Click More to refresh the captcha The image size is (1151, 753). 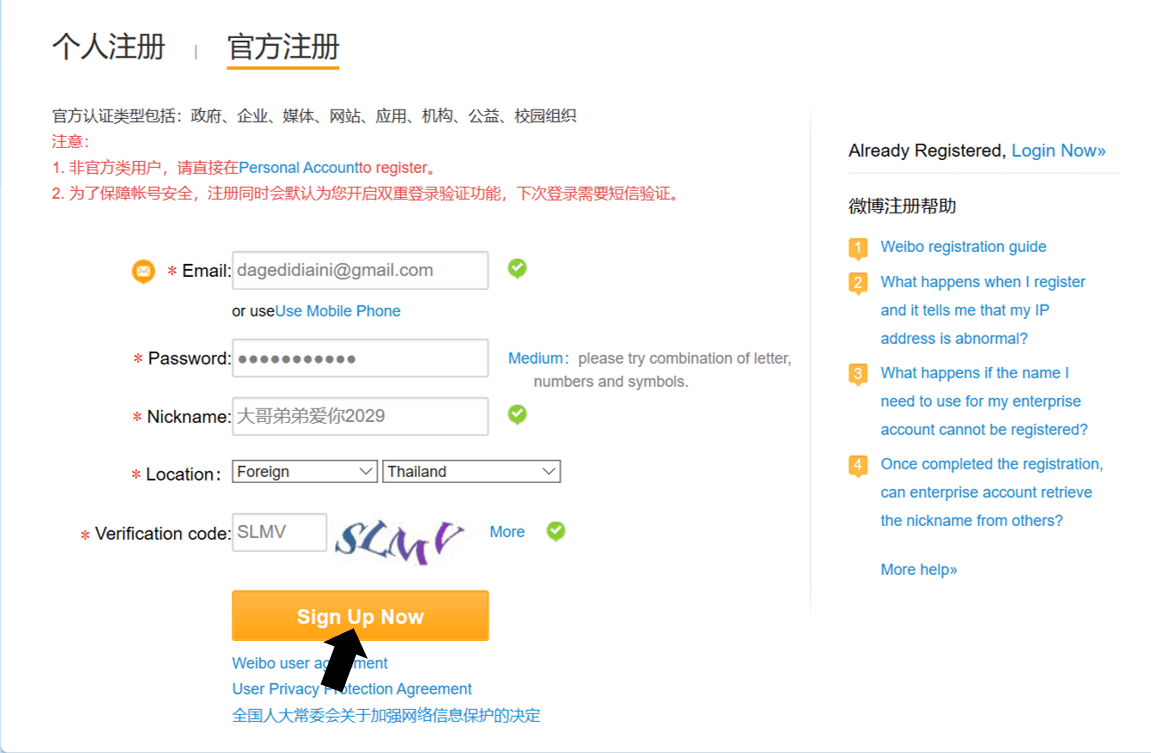pos(507,531)
